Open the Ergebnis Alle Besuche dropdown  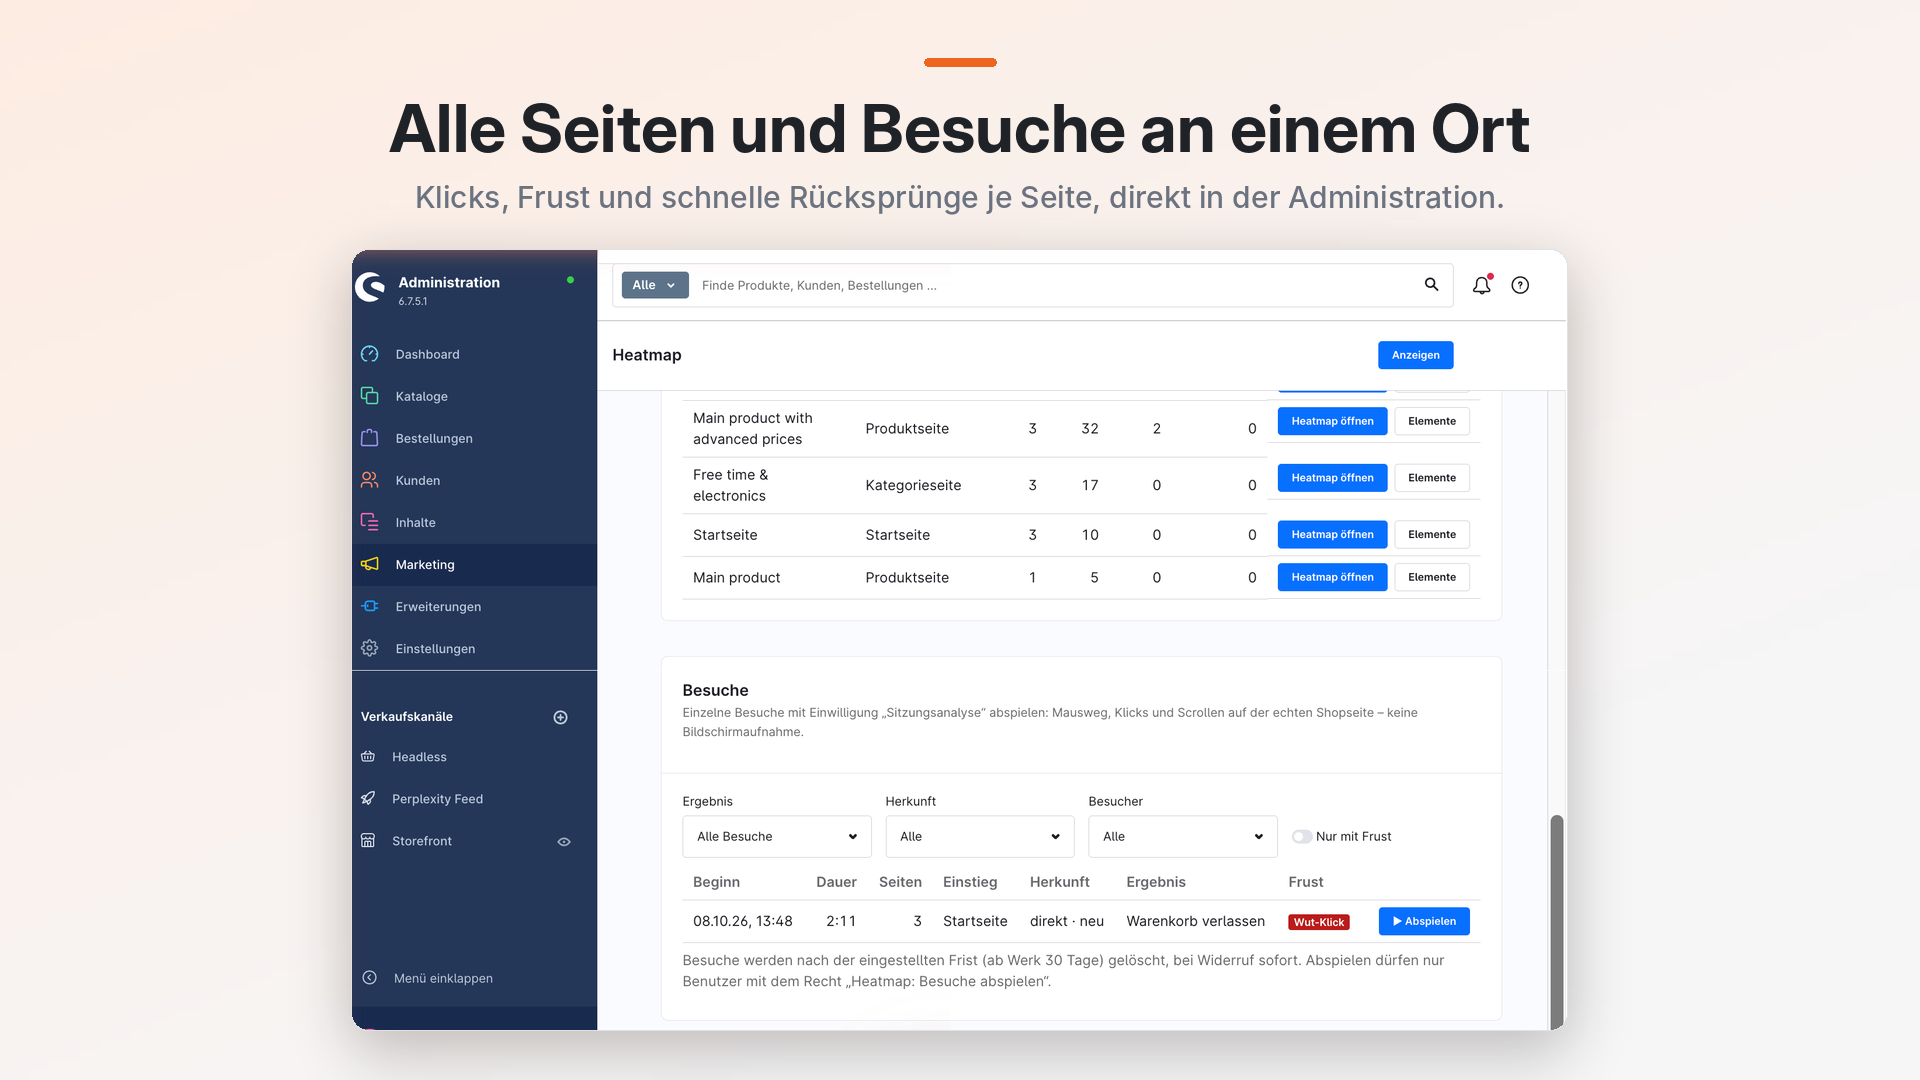pos(777,837)
